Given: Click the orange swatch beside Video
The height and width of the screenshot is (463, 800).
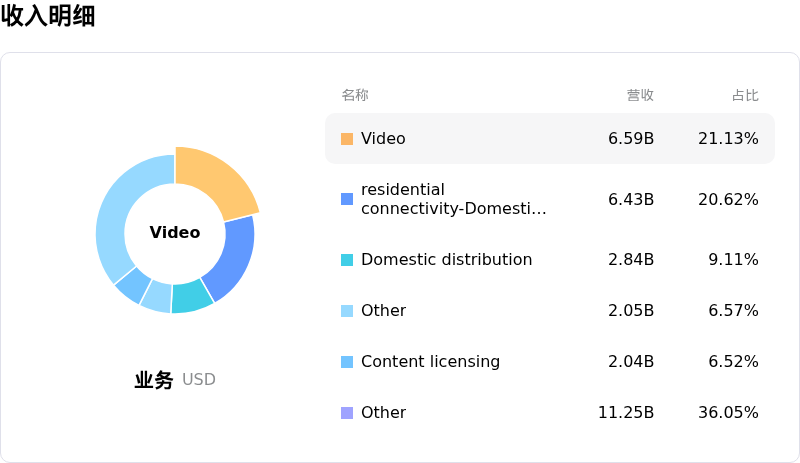Looking at the screenshot, I should [347, 139].
